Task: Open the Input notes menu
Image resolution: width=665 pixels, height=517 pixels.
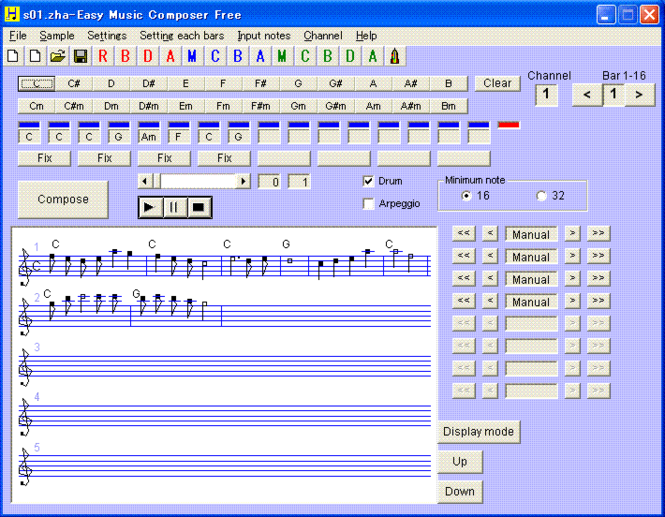Action: pyautogui.click(x=264, y=35)
